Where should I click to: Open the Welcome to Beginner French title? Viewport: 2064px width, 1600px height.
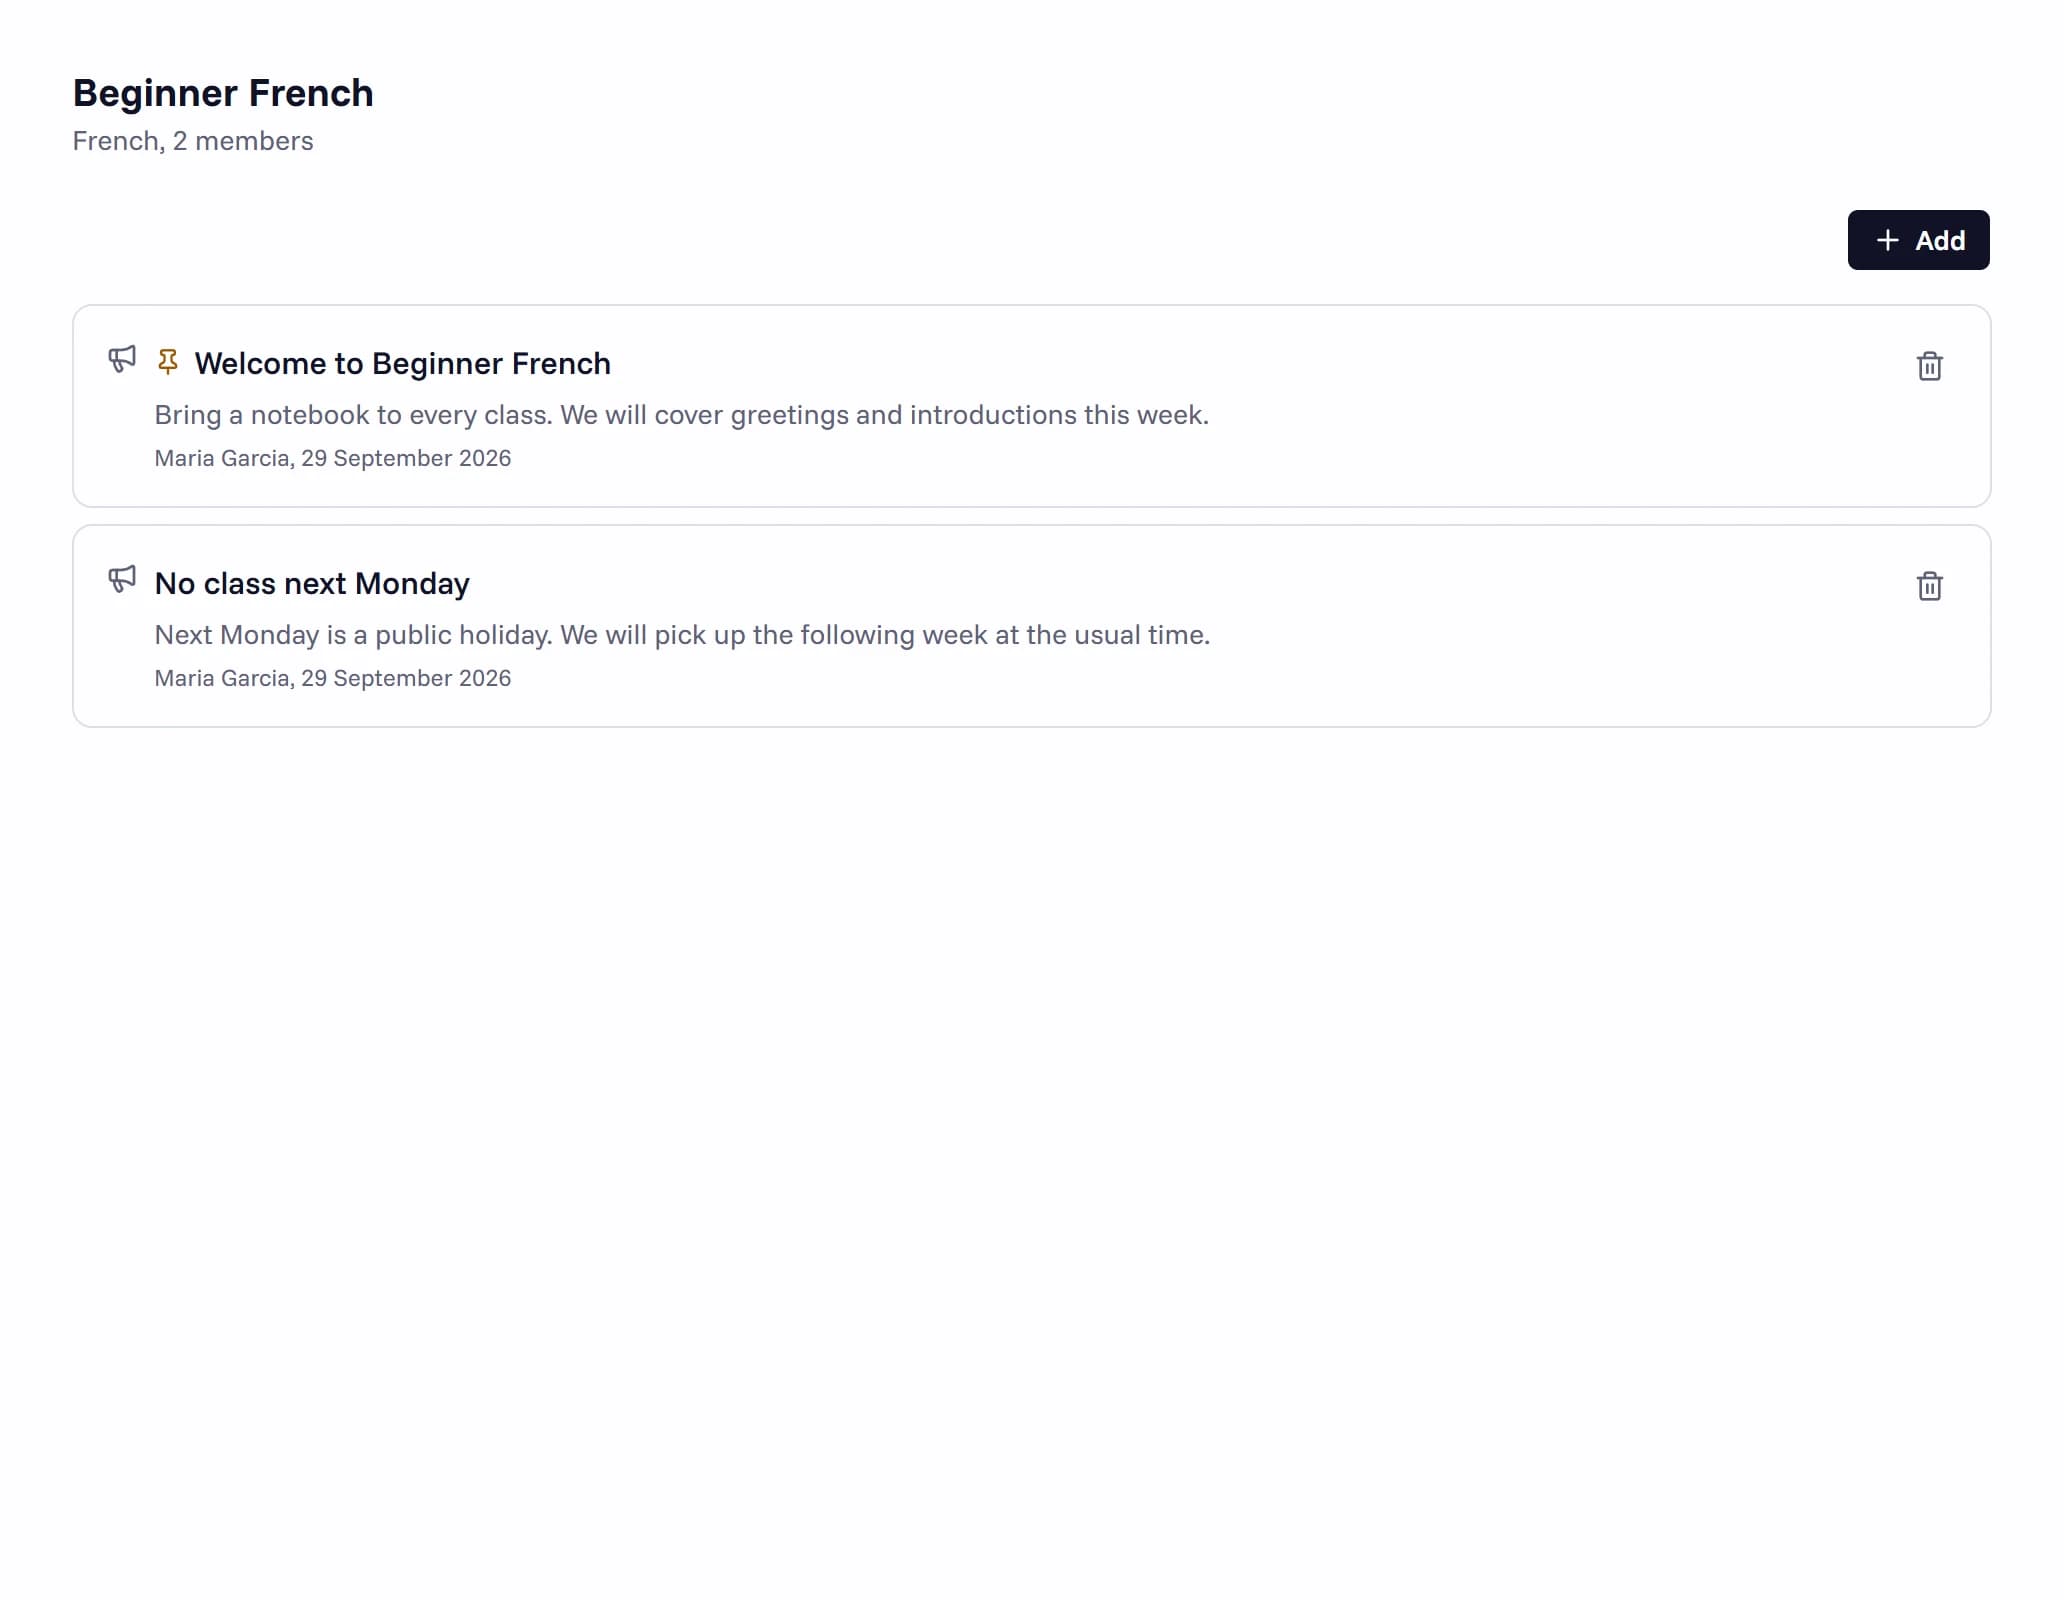pyautogui.click(x=402, y=363)
